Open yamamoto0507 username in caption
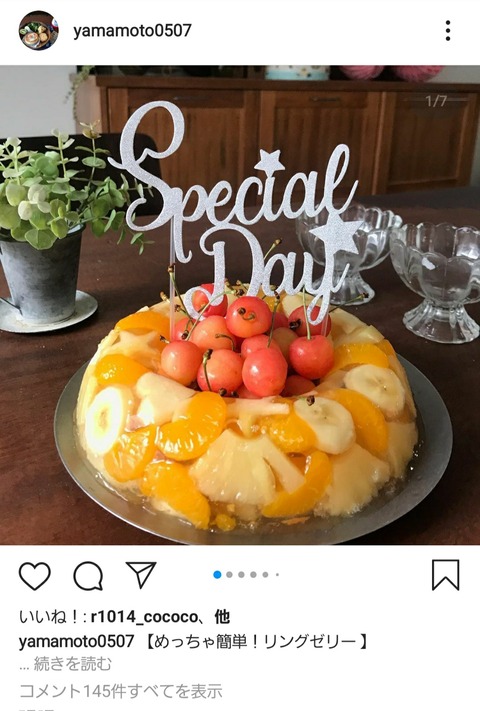This screenshot has height=711, width=480. (77, 641)
